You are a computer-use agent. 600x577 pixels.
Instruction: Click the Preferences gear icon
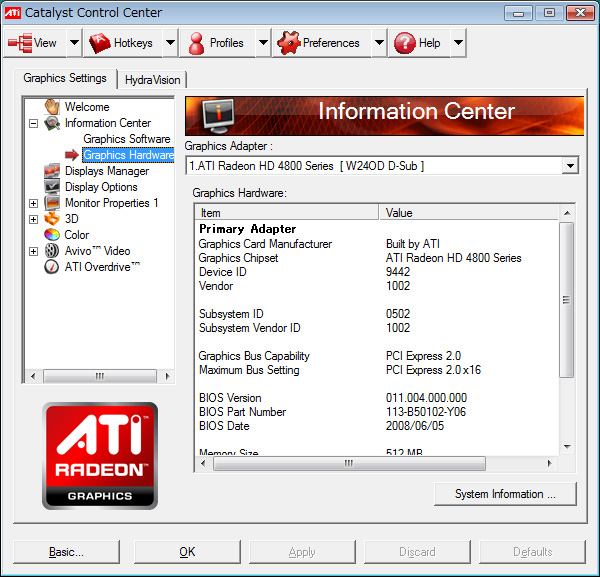(289, 43)
